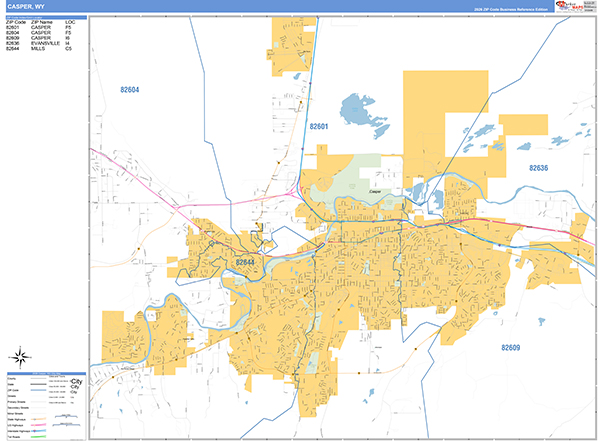The width and height of the screenshot is (600, 441).
Task: Select the 82636 ZIP label on map
Action: (538, 168)
